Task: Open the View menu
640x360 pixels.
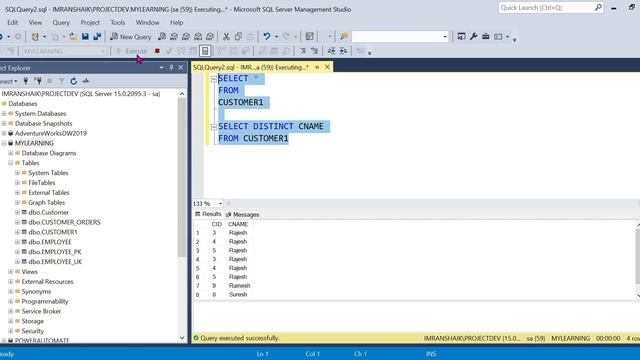Action: [x=35, y=22]
